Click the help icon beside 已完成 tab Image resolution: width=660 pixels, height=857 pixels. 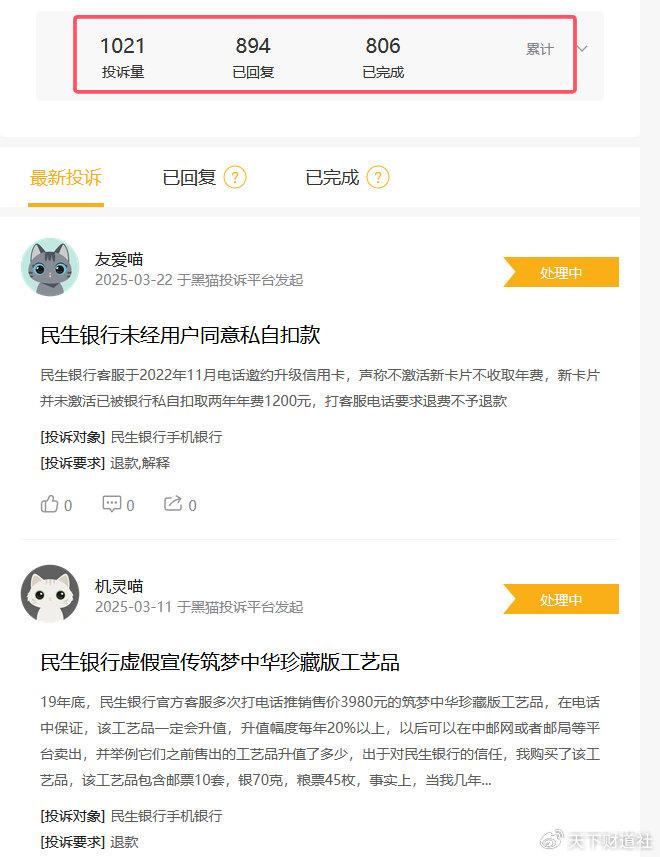pos(378,178)
